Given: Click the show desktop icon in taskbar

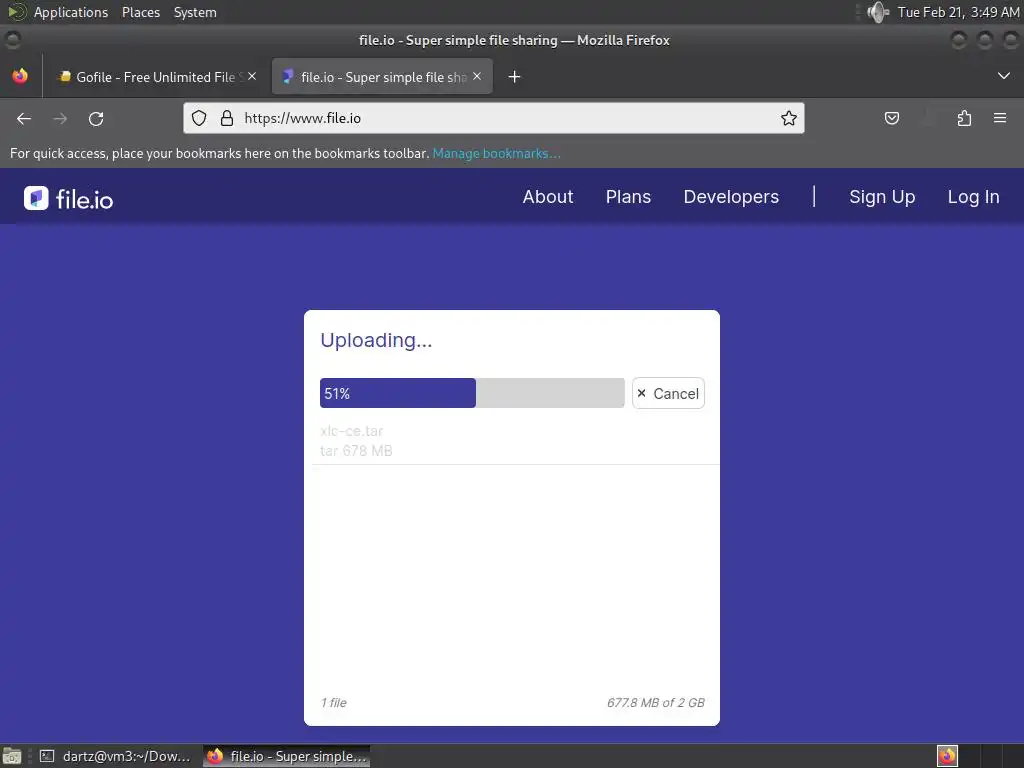Looking at the screenshot, I should [x=12, y=756].
